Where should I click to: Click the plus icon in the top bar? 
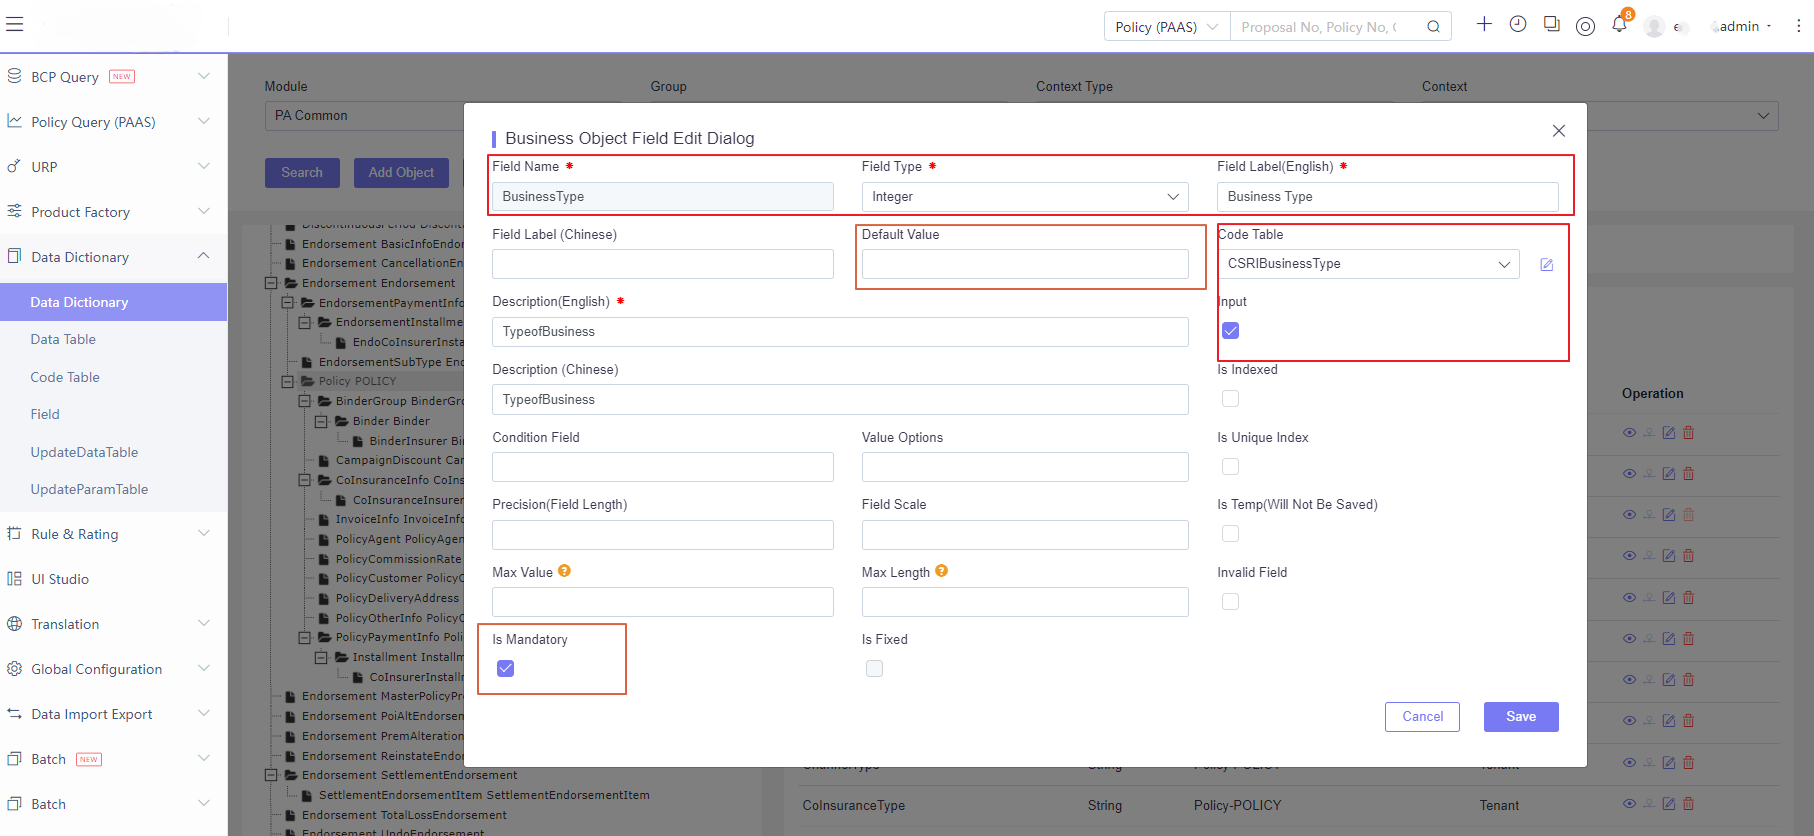pos(1484,24)
